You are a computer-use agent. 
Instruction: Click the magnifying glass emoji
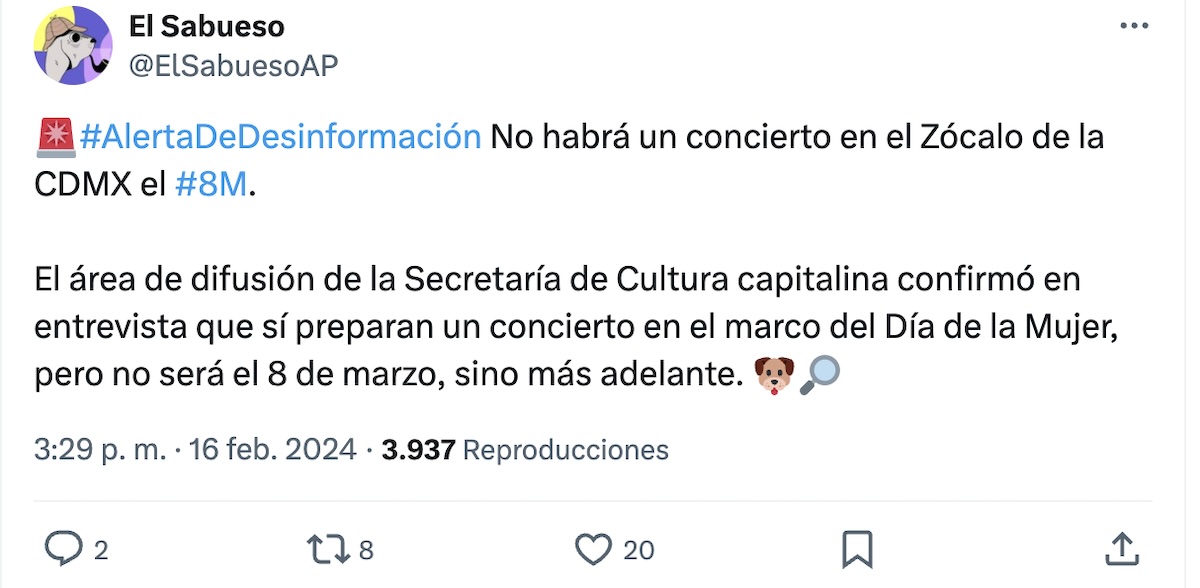click(820, 376)
